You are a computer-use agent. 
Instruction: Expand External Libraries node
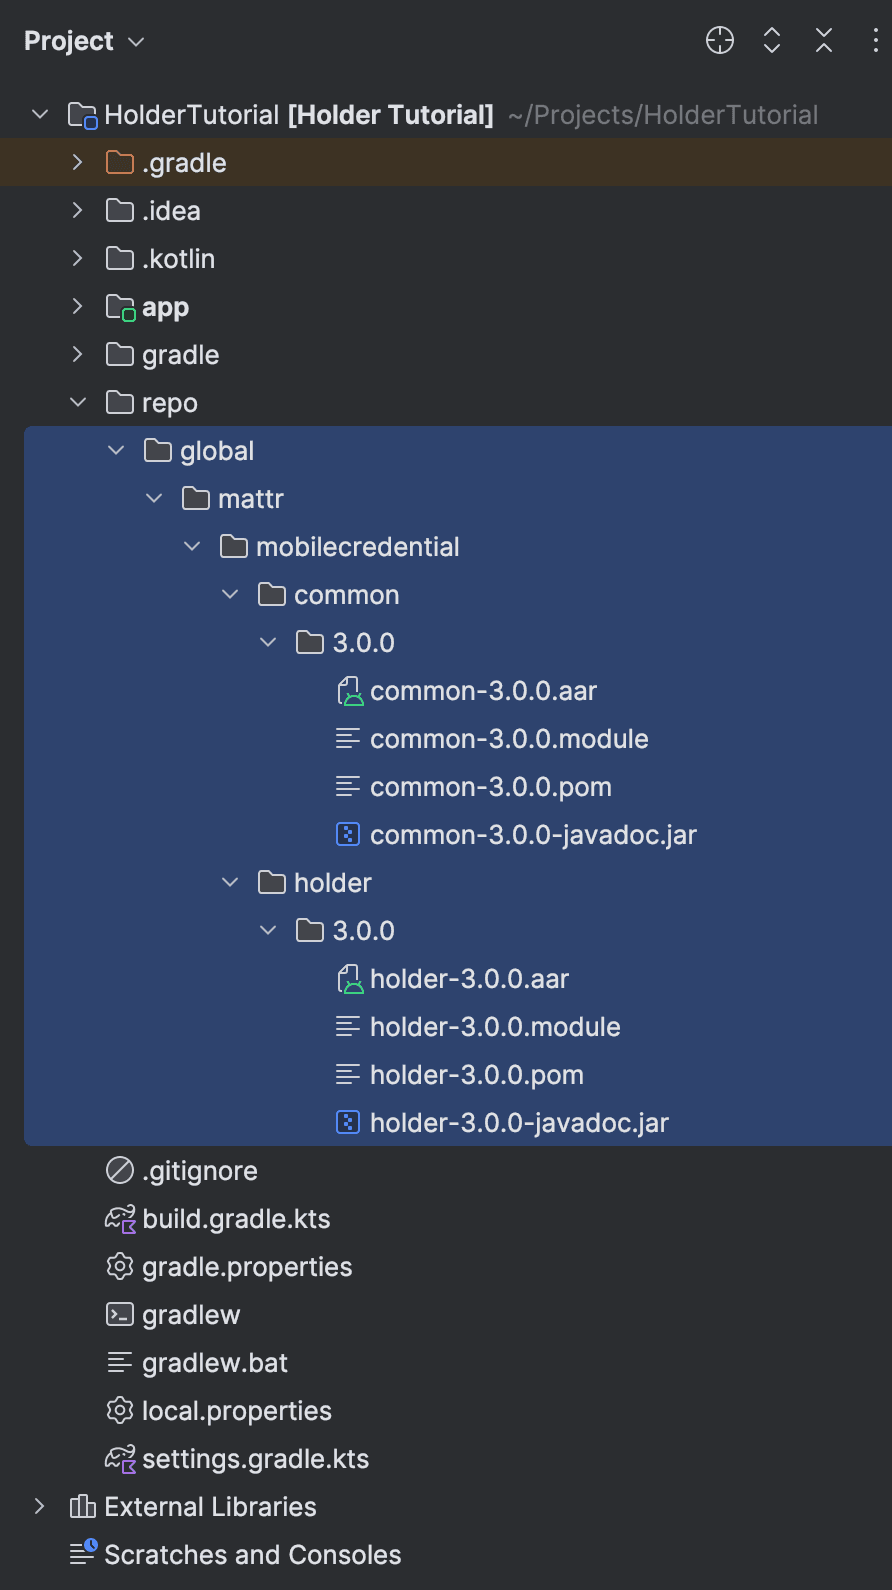(40, 1507)
